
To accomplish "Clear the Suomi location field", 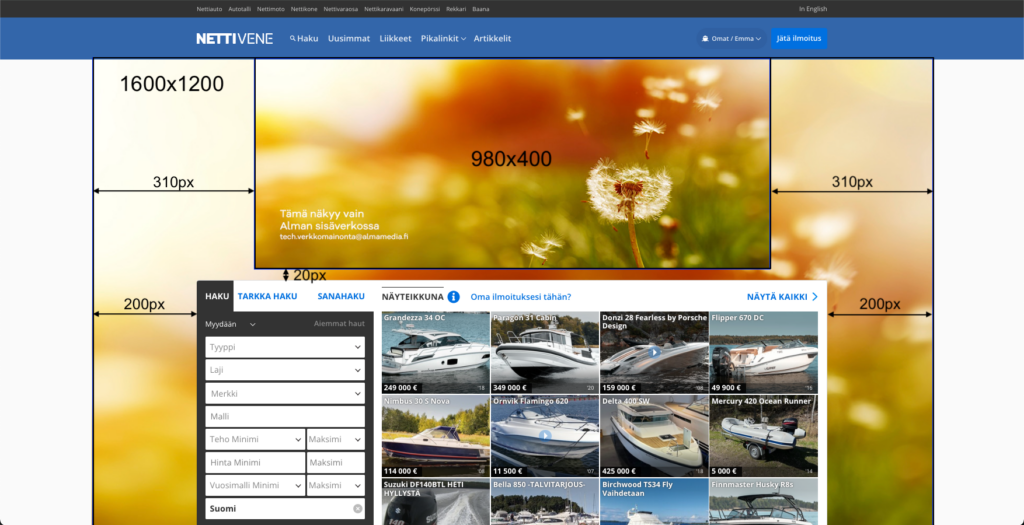I will pyautogui.click(x=358, y=509).
